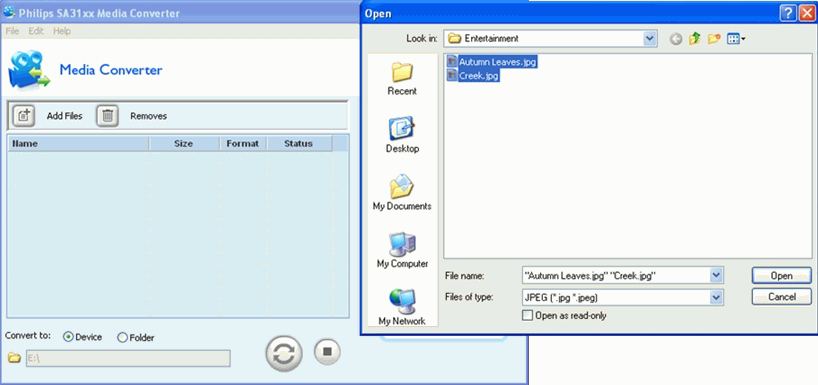Go up one folder level in the Open dialog

click(x=694, y=39)
